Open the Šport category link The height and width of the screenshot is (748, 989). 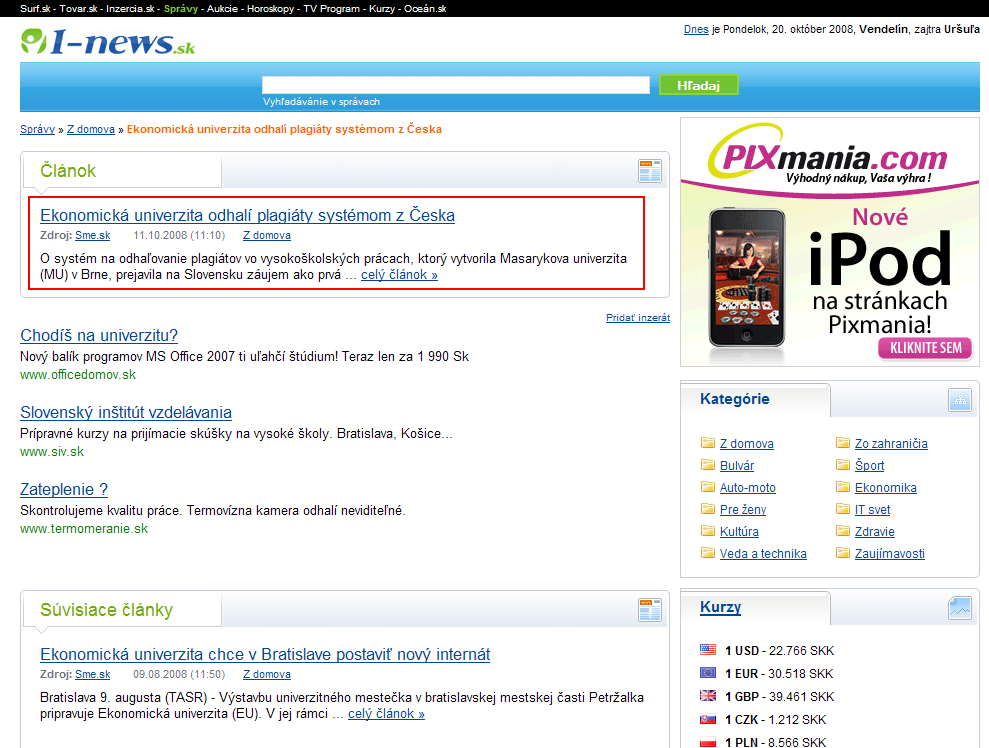[x=869, y=465]
